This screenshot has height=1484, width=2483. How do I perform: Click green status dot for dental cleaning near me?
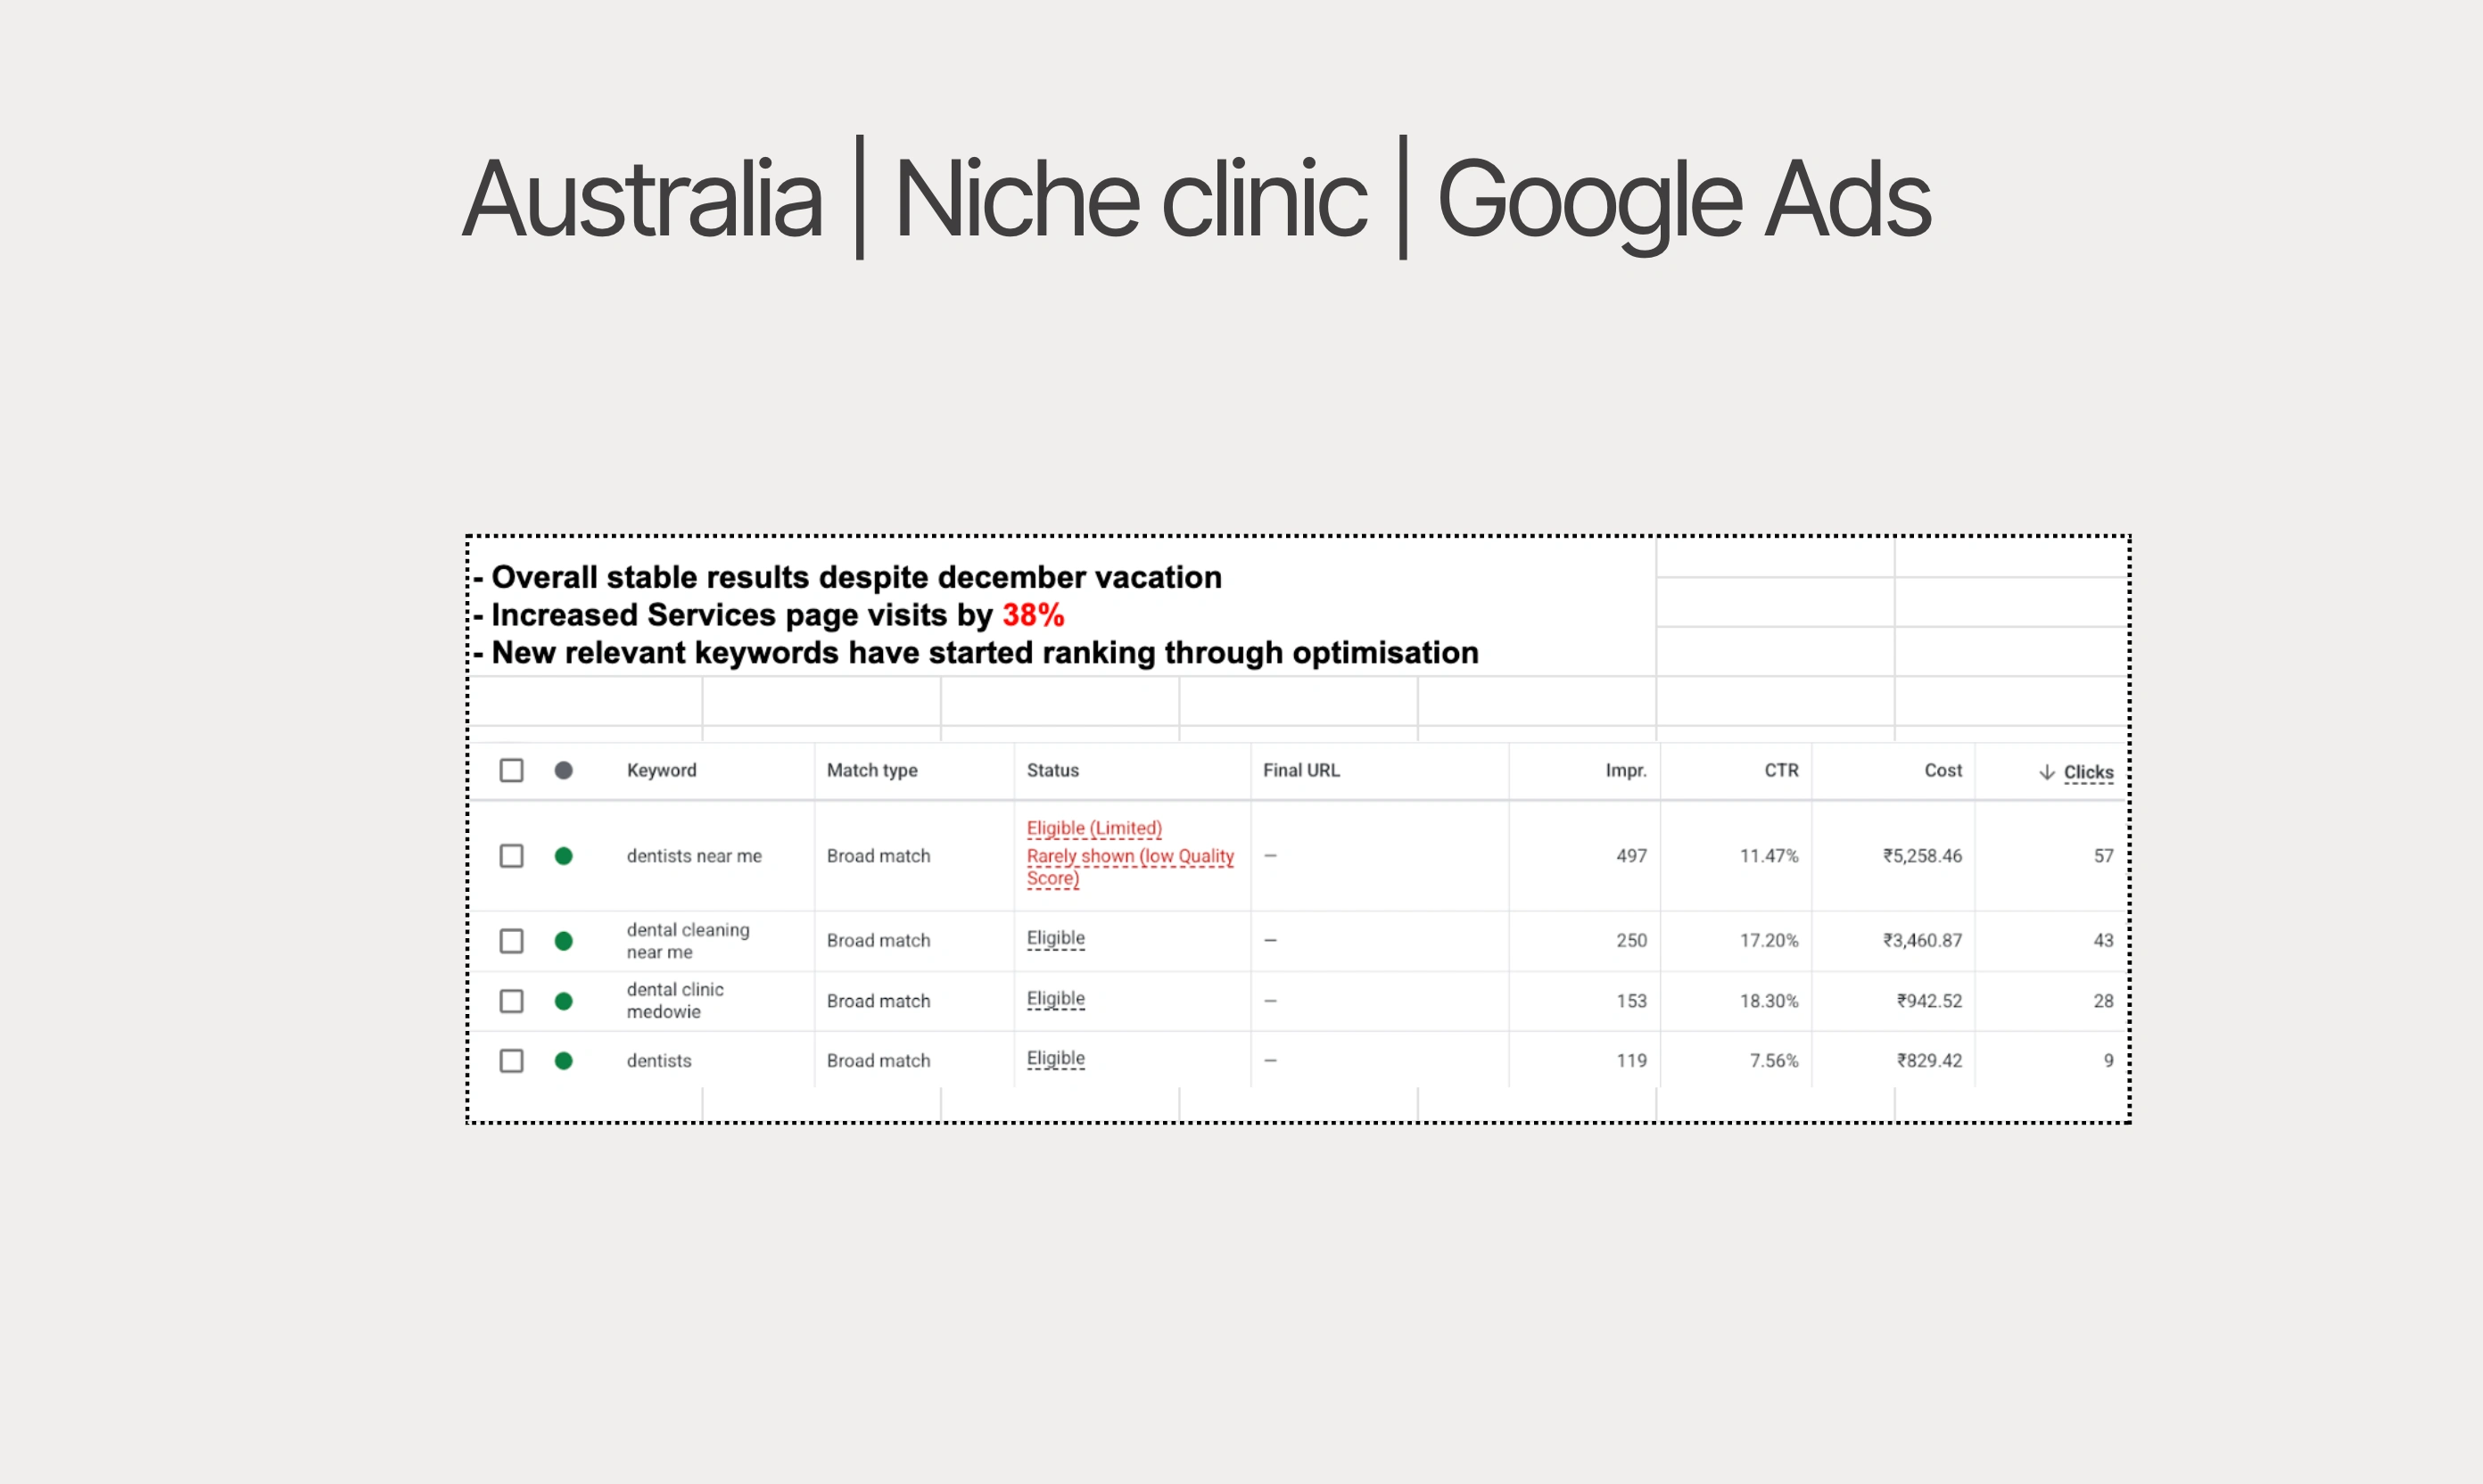564,941
